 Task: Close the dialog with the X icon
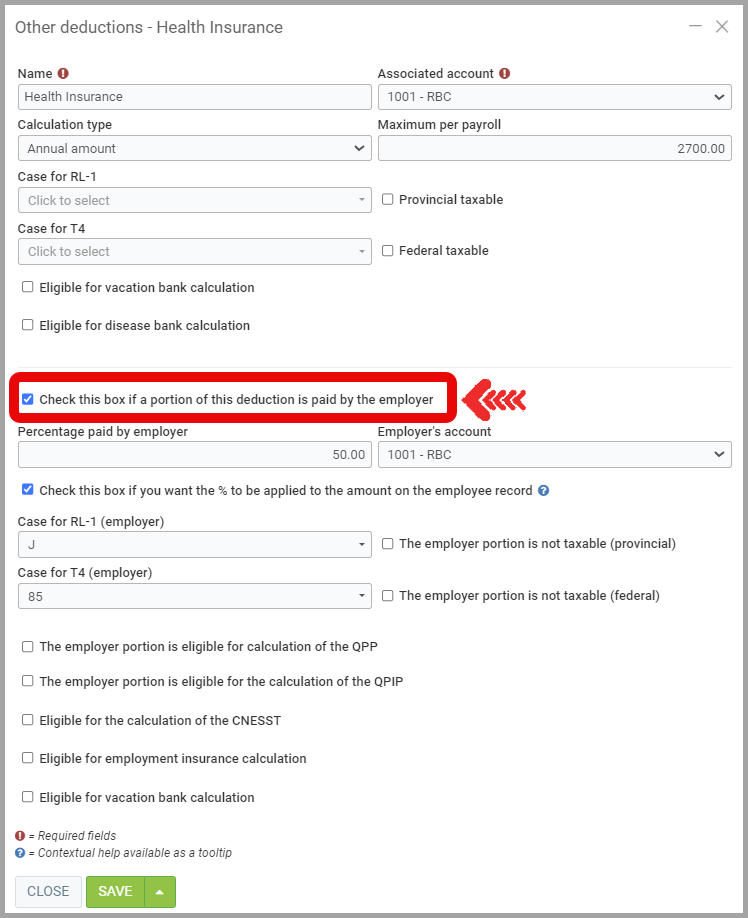[722, 27]
